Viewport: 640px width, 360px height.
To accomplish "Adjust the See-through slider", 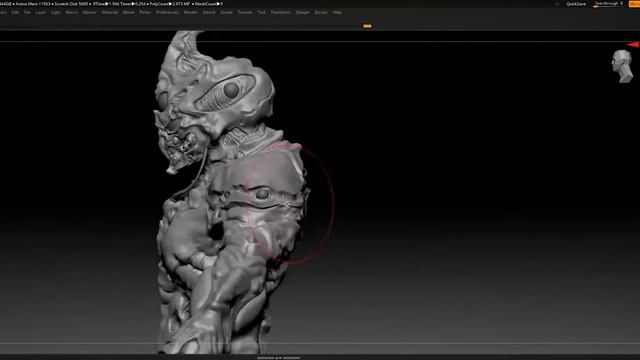I will tap(609, 4).
